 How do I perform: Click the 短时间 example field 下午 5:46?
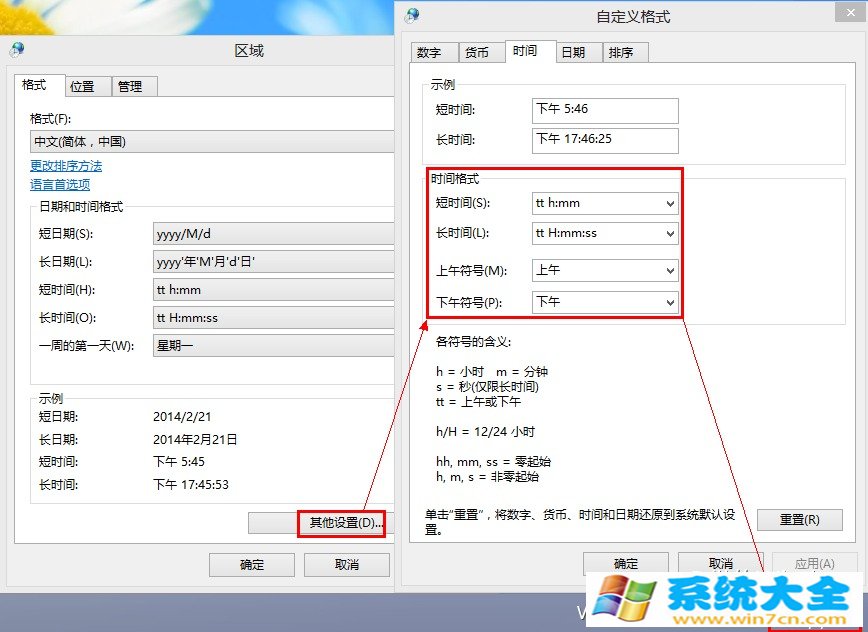(605, 110)
